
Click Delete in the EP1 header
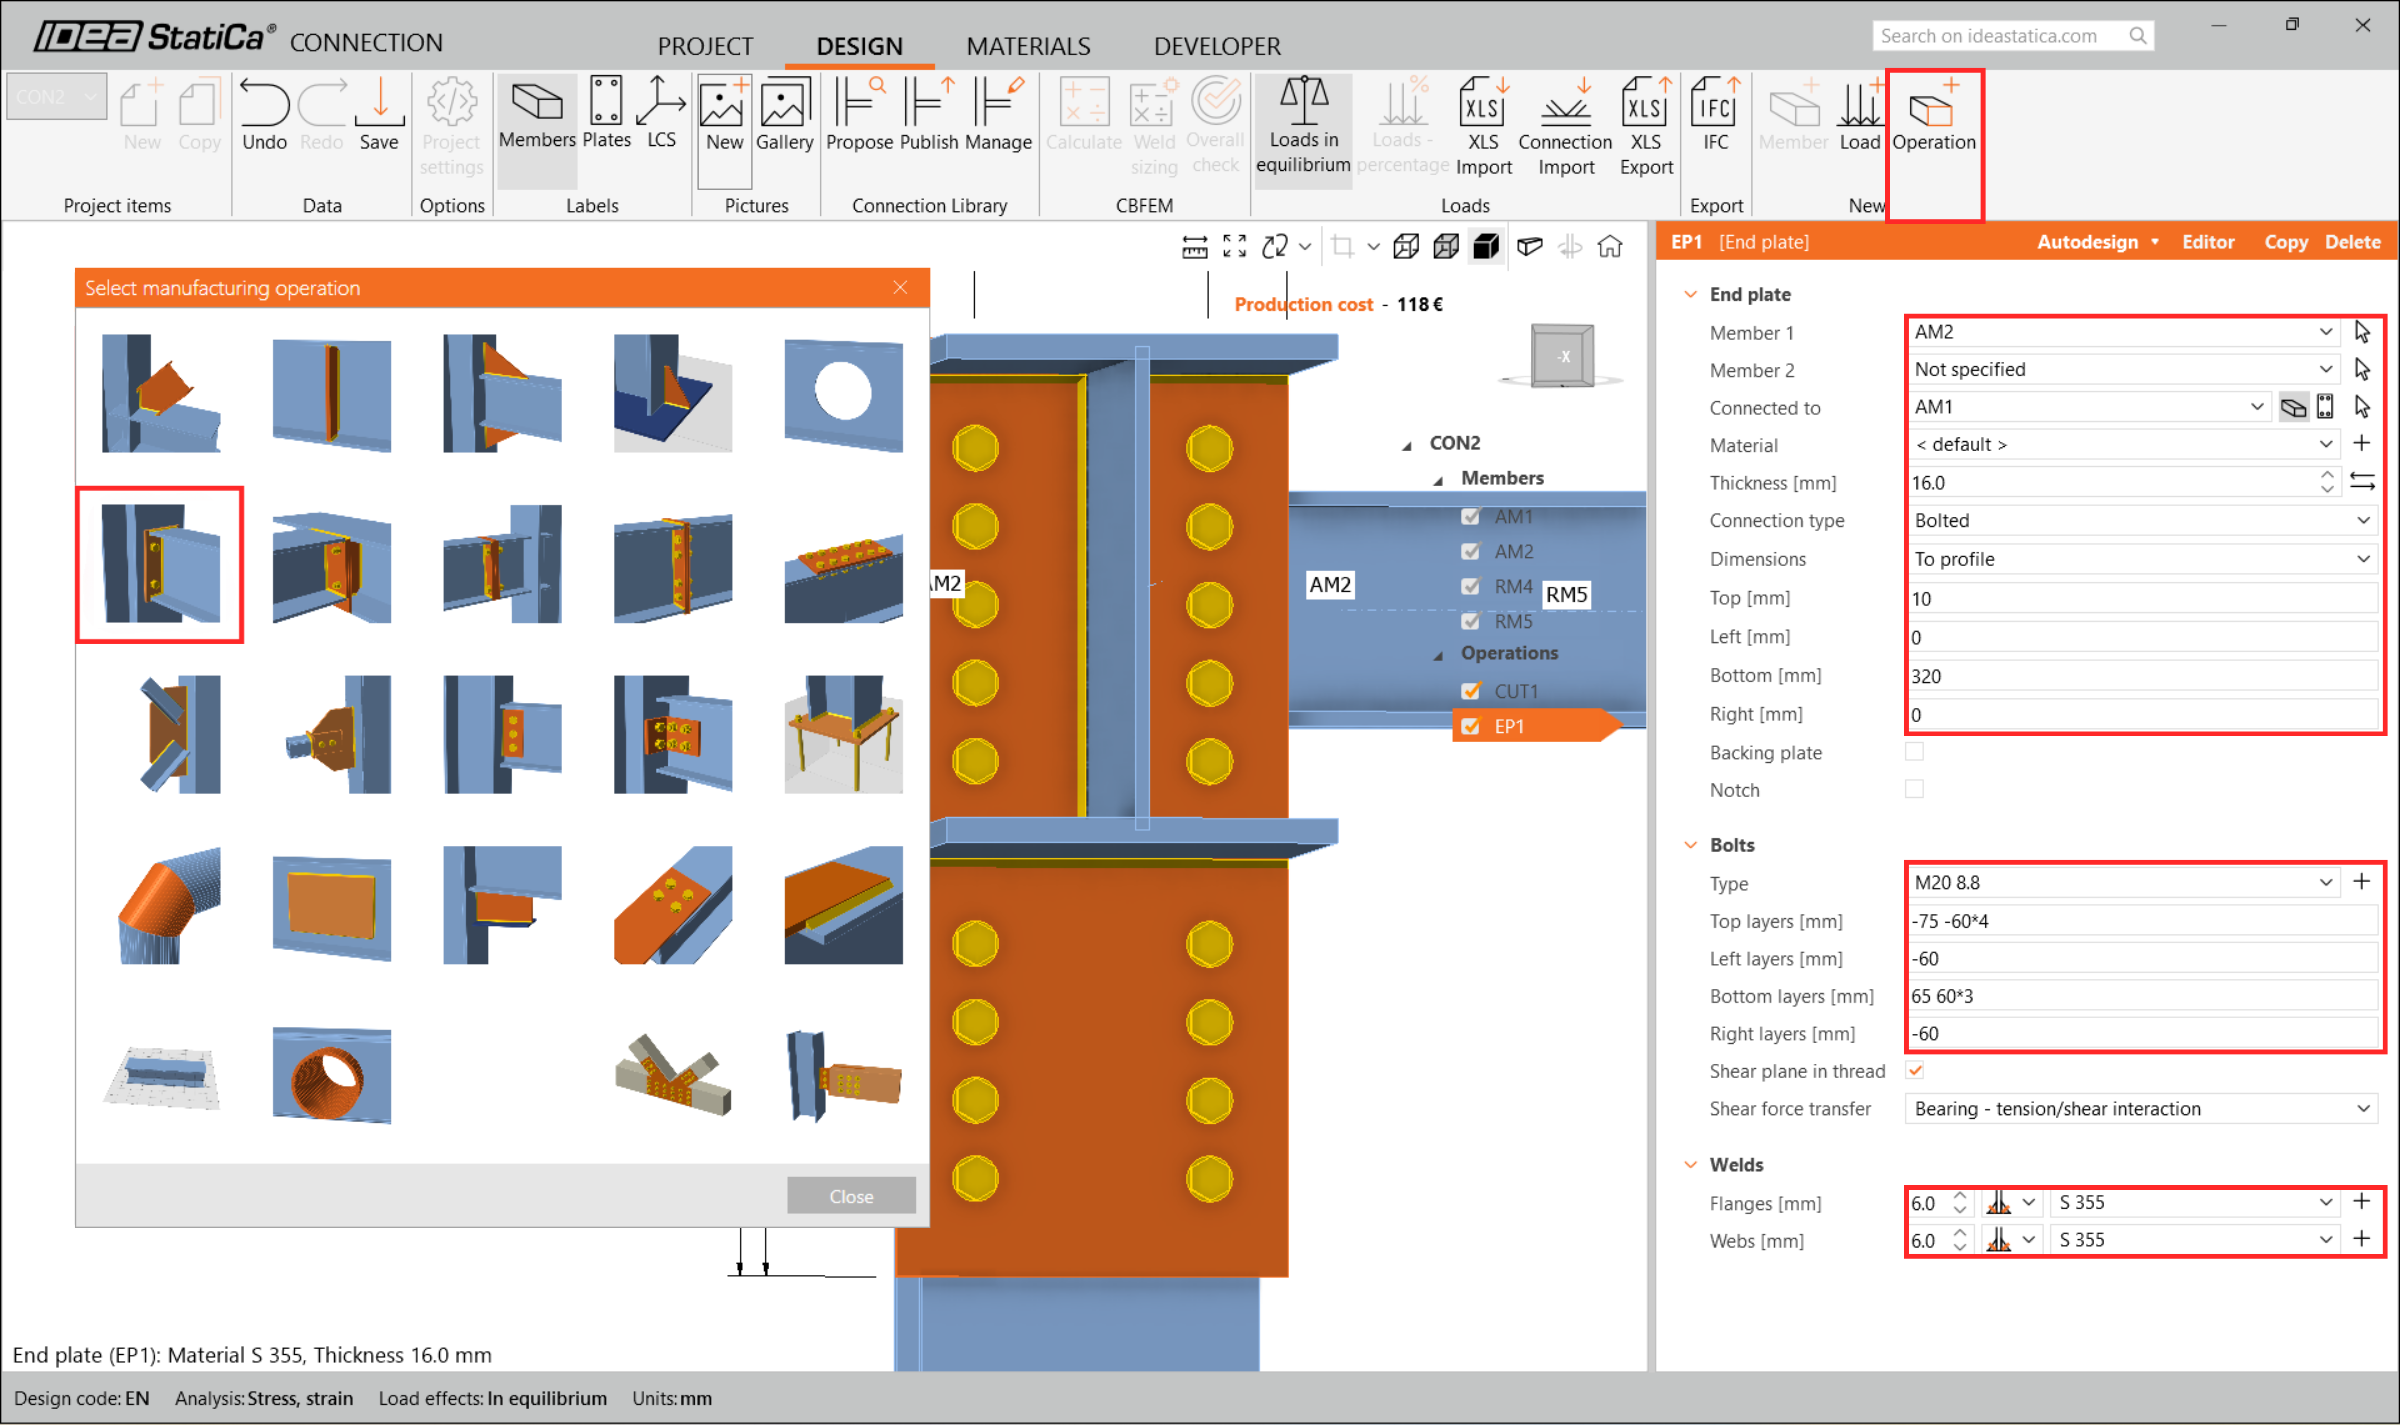2352,242
